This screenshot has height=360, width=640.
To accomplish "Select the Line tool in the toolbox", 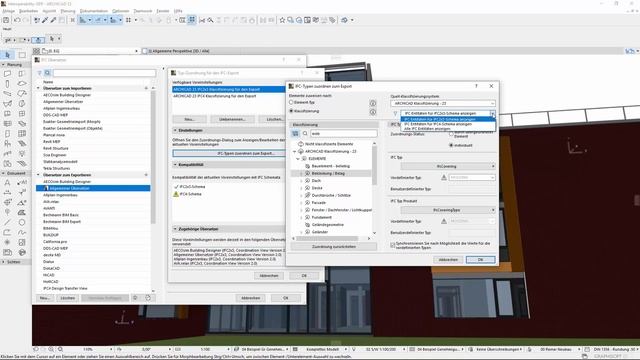I will click(7, 222).
